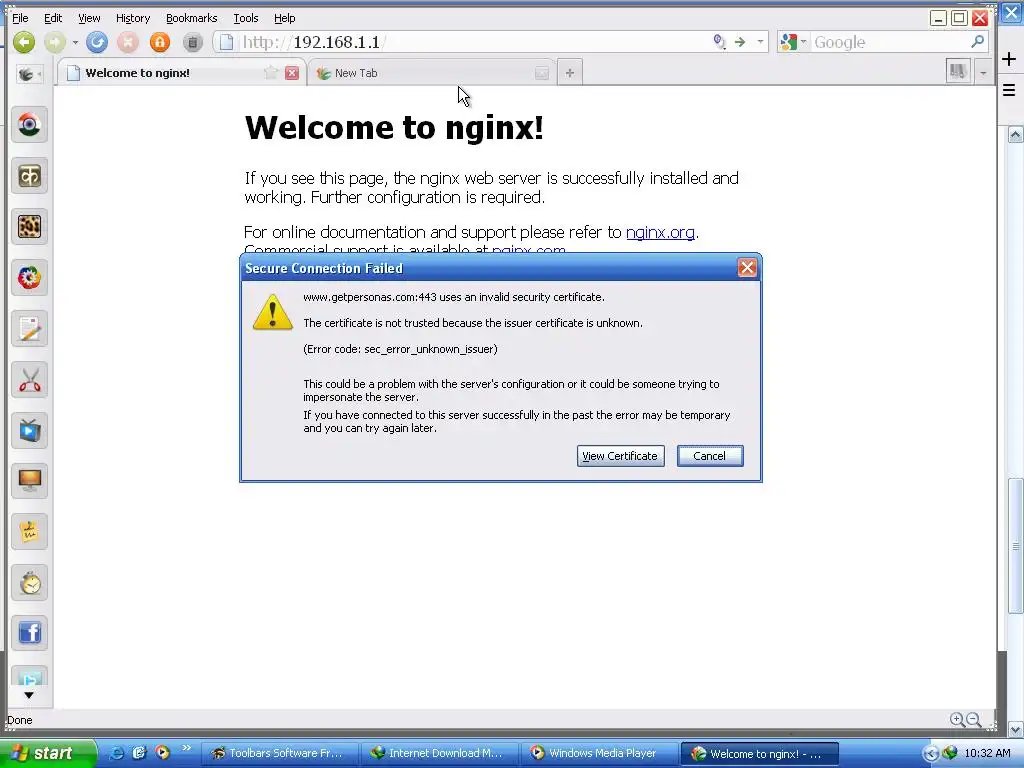Viewport: 1024px width, 768px height.
Task: Open Toolbars Software taskbar window
Action: (x=280, y=753)
